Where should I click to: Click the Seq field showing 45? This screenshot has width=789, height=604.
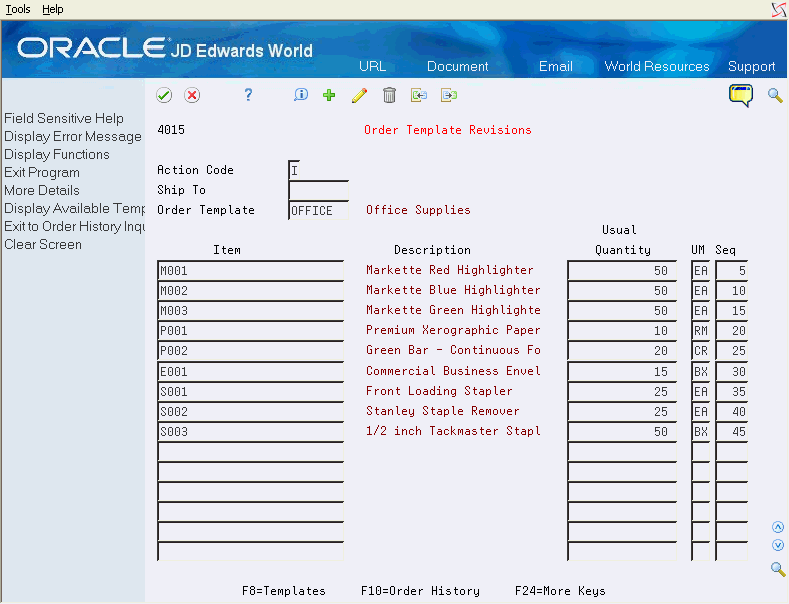tap(732, 432)
